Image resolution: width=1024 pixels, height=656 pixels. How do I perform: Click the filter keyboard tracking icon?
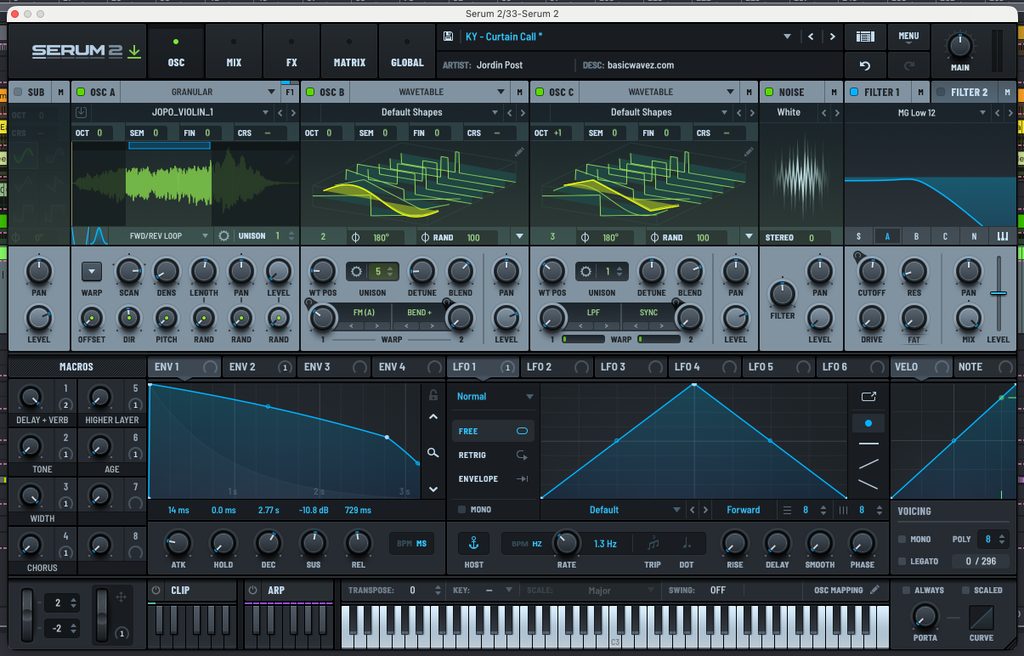pyautogui.click(x=1002, y=237)
